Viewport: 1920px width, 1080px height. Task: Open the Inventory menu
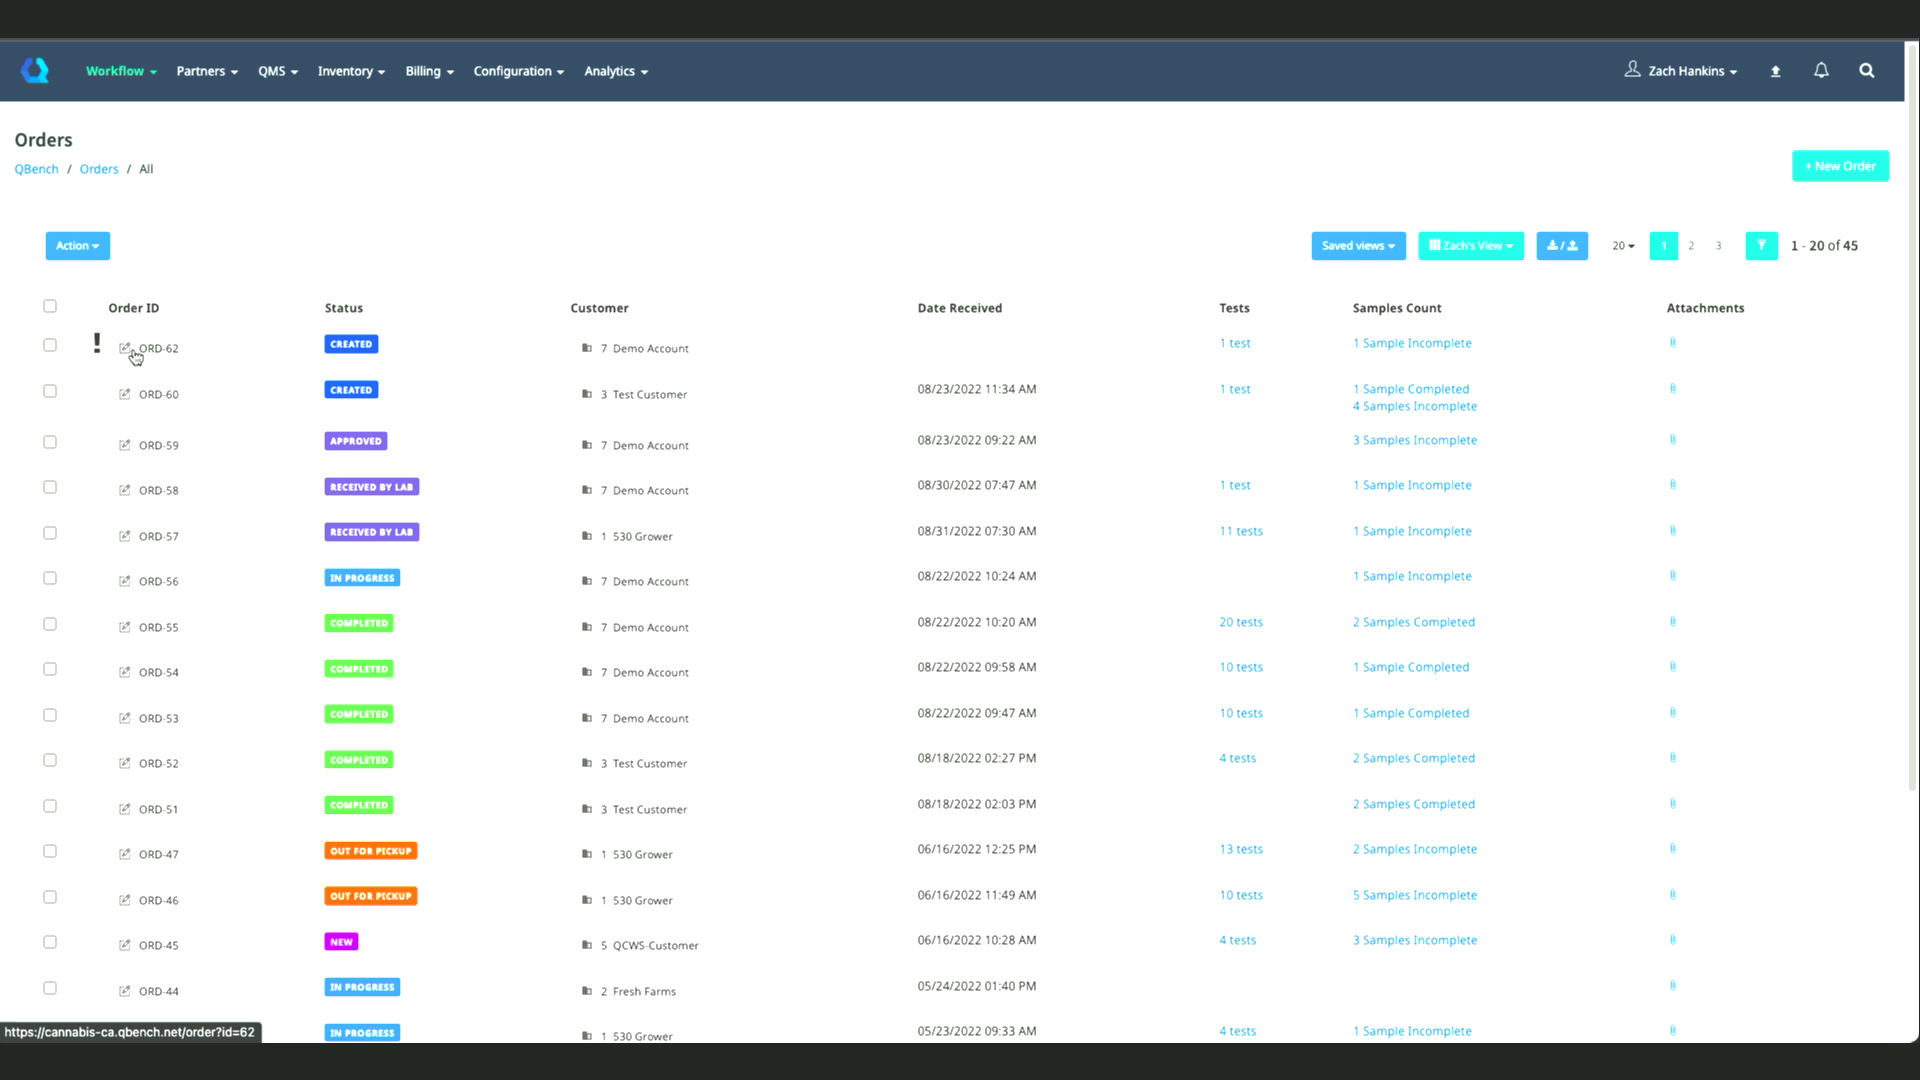351,72
